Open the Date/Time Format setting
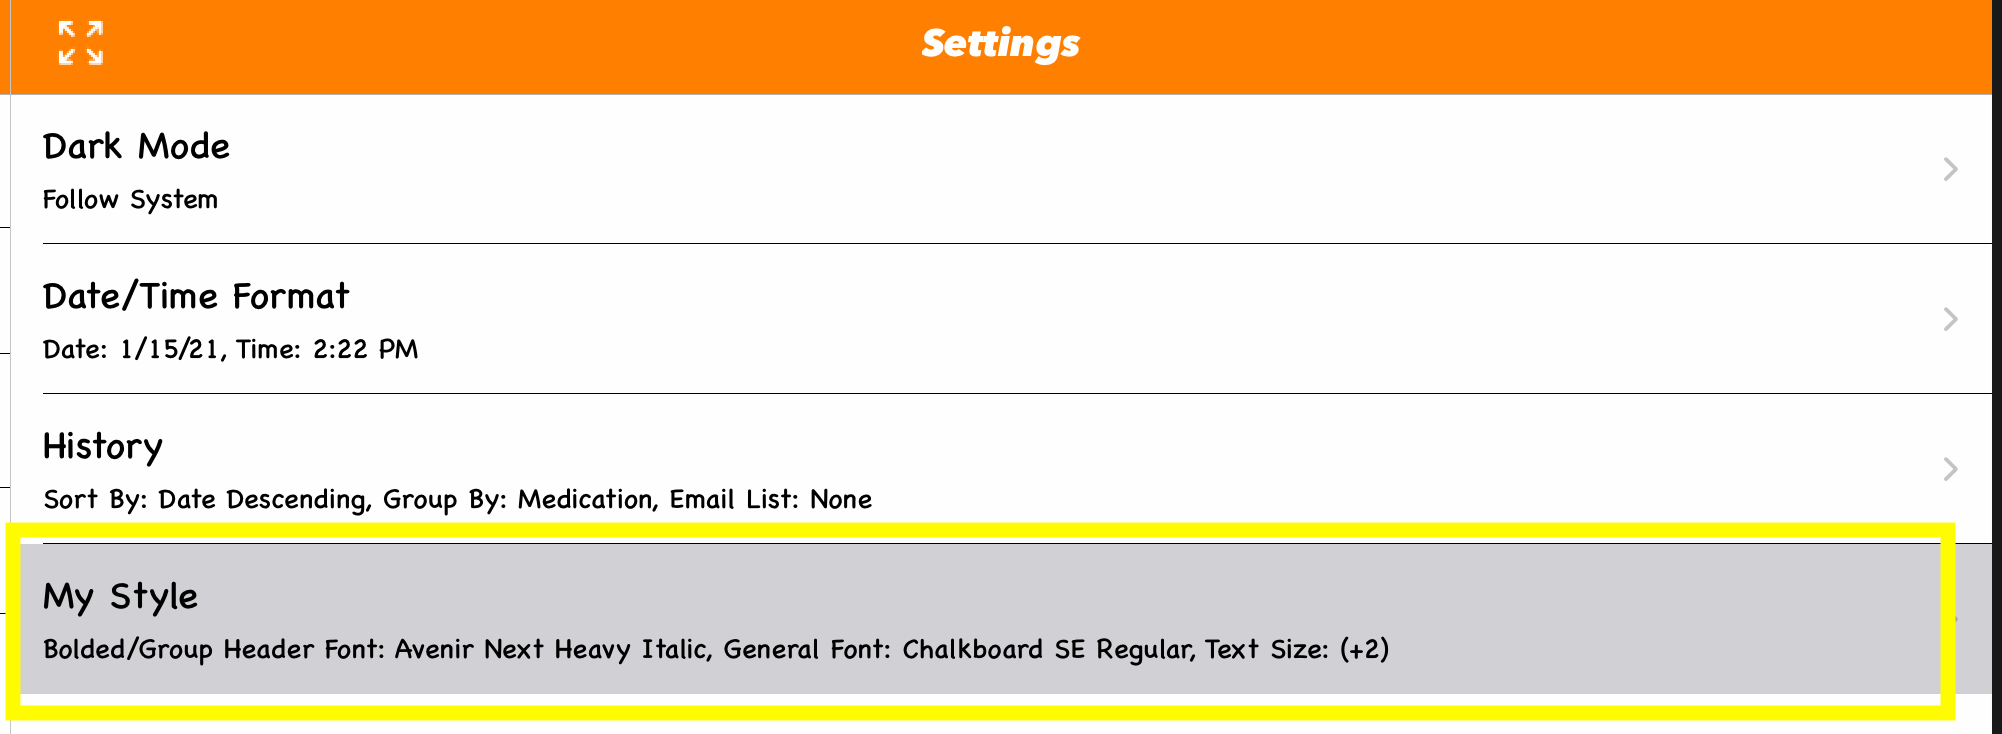The image size is (2002, 734). (x=196, y=297)
